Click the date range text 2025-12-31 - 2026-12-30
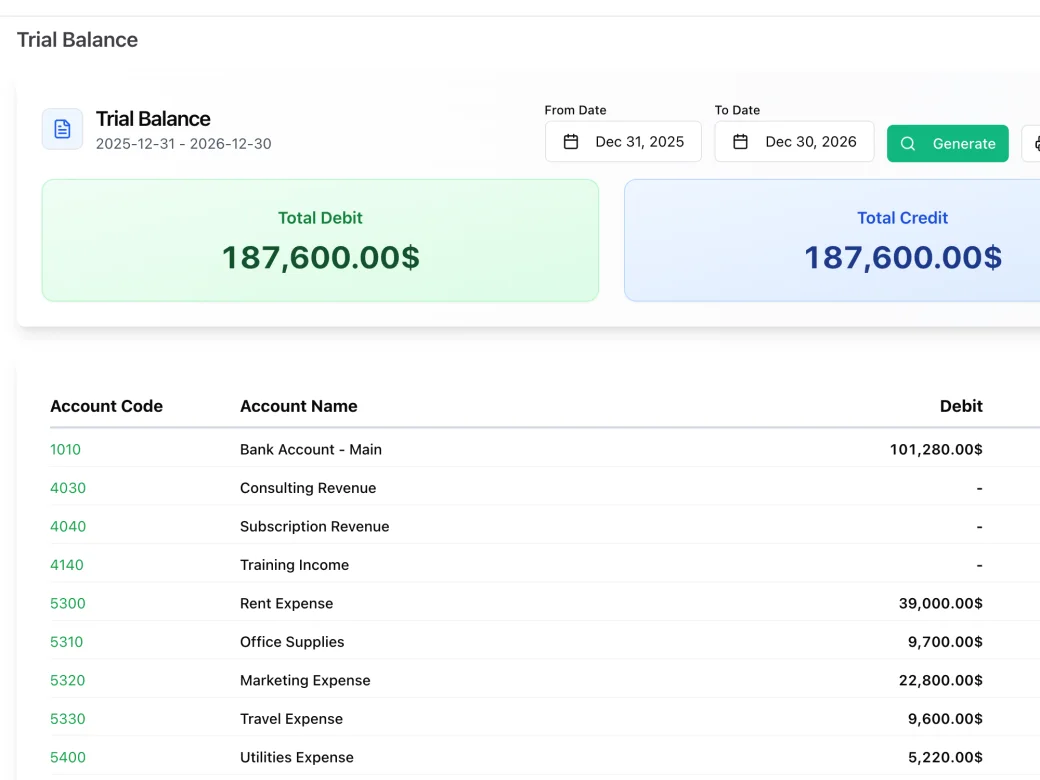Viewport: 1040px width, 780px height. coord(183,144)
